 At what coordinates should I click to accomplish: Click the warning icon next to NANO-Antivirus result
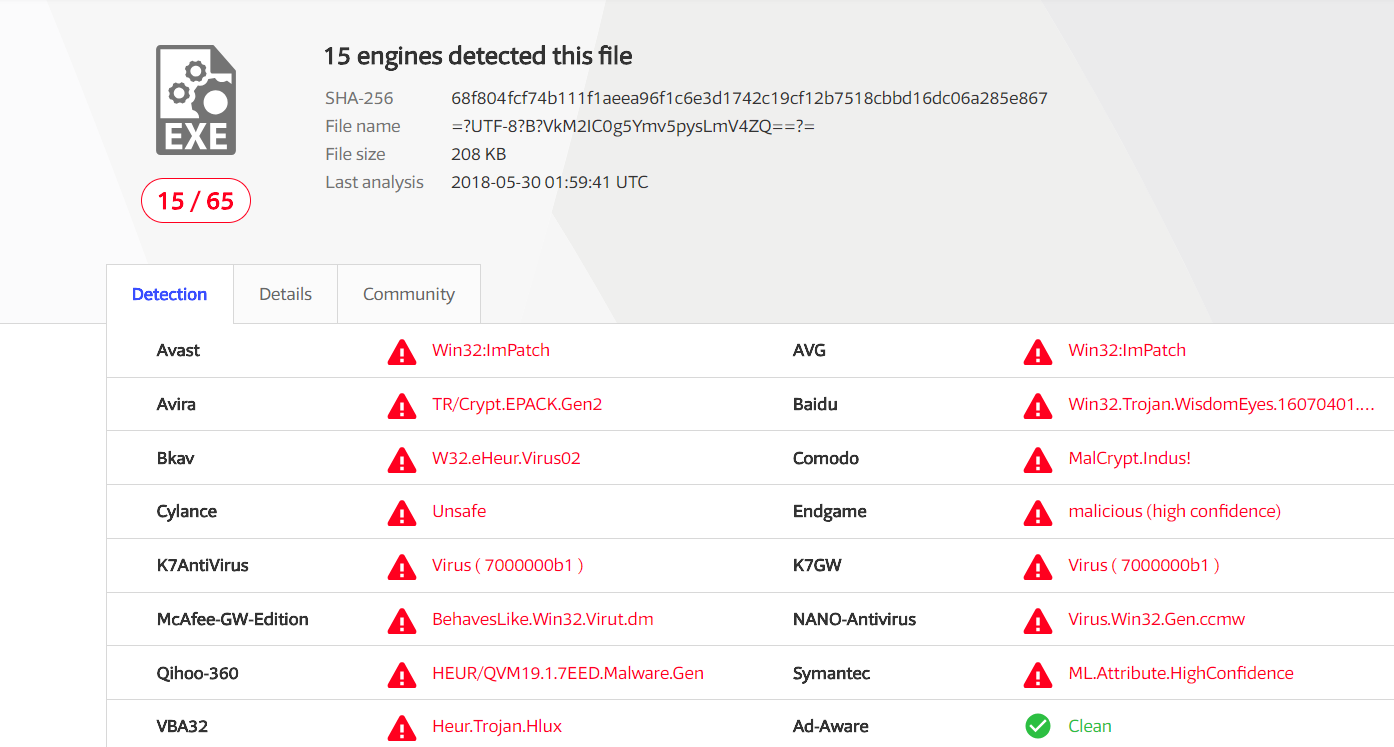(x=1038, y=621)
